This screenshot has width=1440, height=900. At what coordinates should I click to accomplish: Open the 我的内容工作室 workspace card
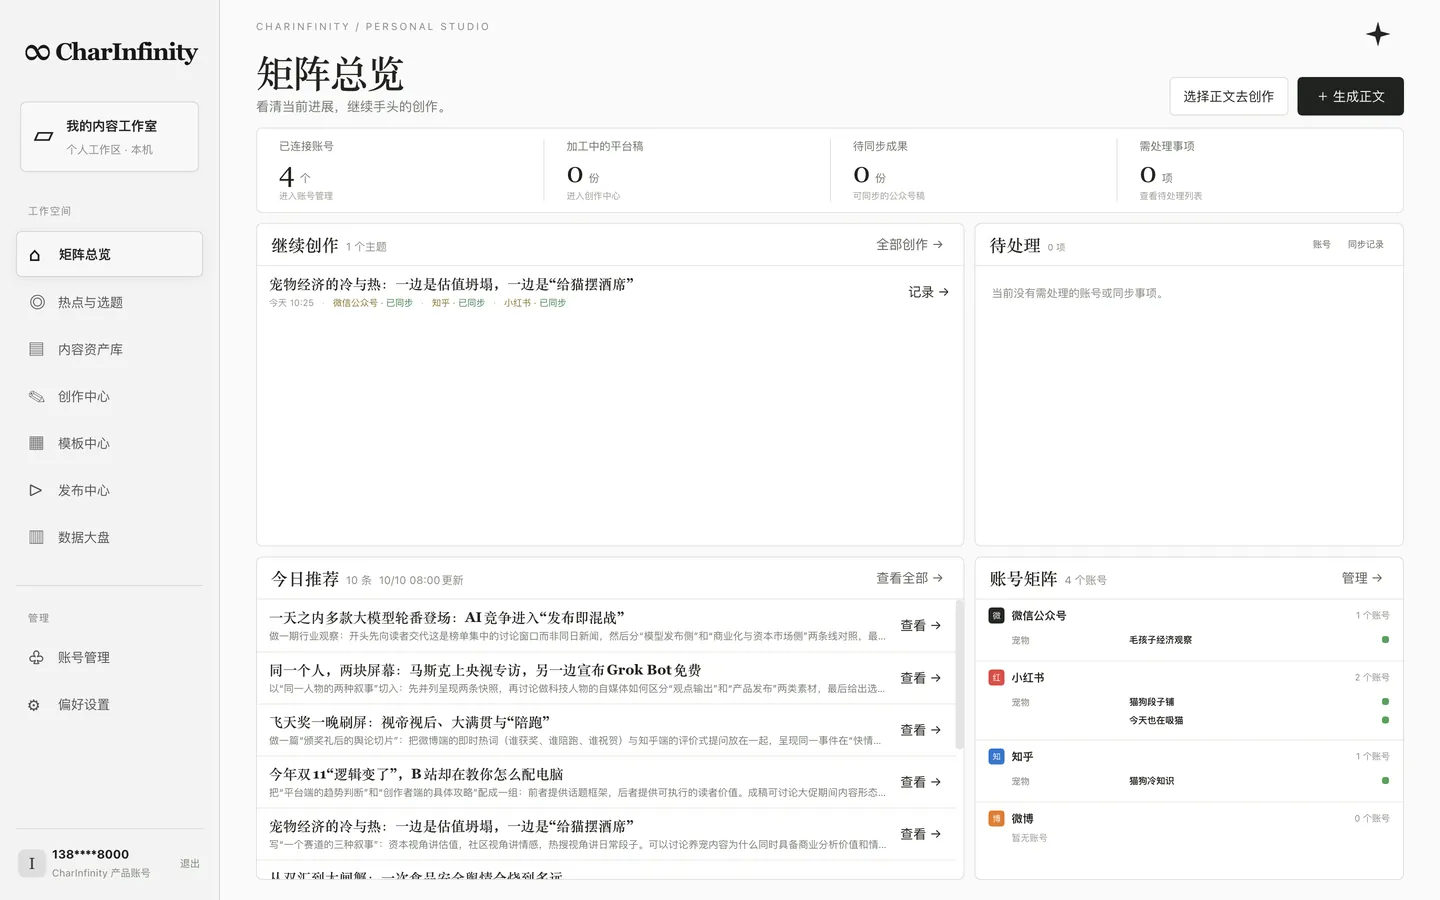pos(109,137)
